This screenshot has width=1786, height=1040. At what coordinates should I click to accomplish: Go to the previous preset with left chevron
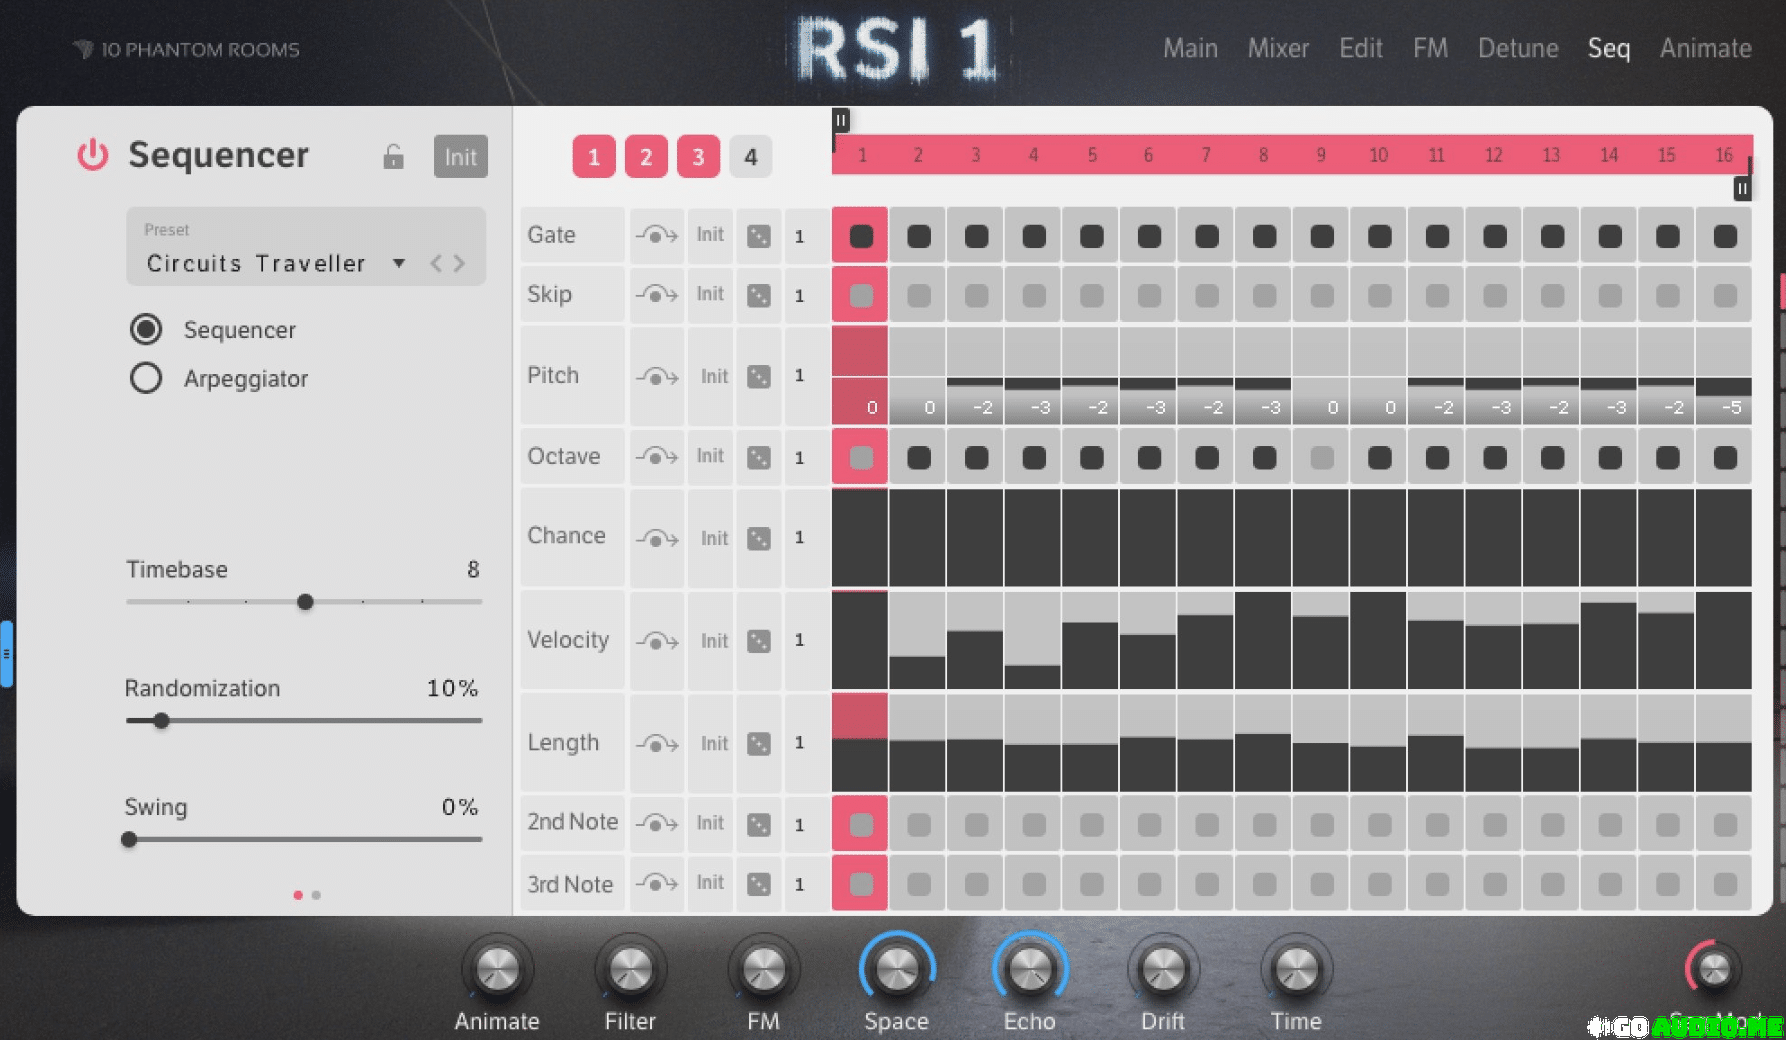point(435,263)
